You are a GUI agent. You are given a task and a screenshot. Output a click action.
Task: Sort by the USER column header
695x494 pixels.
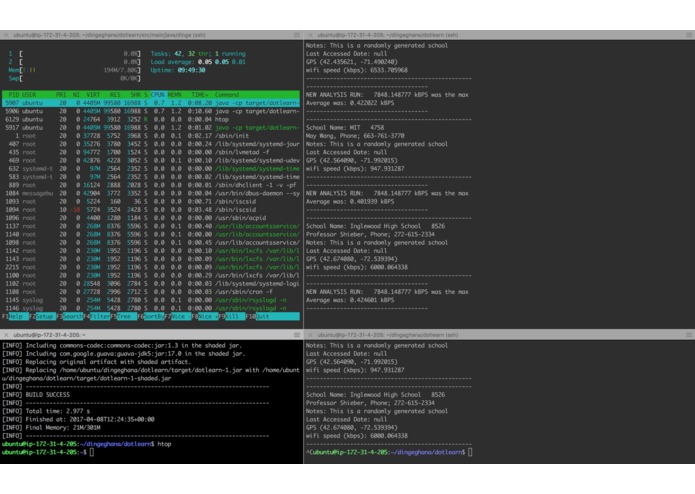(29, 95)
